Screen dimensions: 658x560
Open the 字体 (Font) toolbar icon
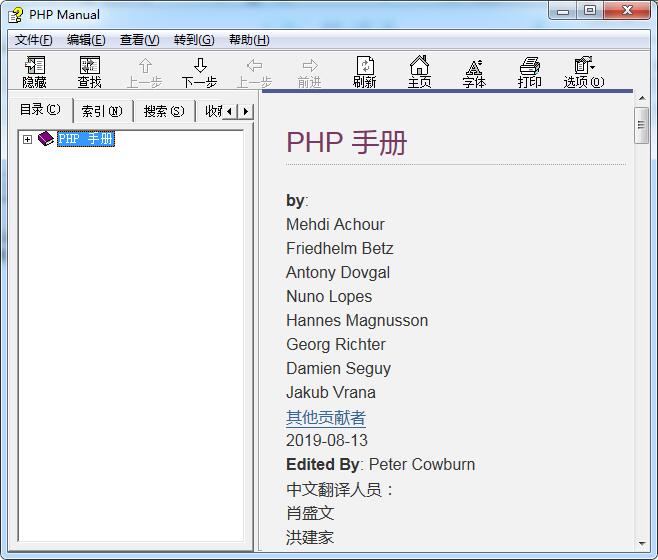(474, 73)
